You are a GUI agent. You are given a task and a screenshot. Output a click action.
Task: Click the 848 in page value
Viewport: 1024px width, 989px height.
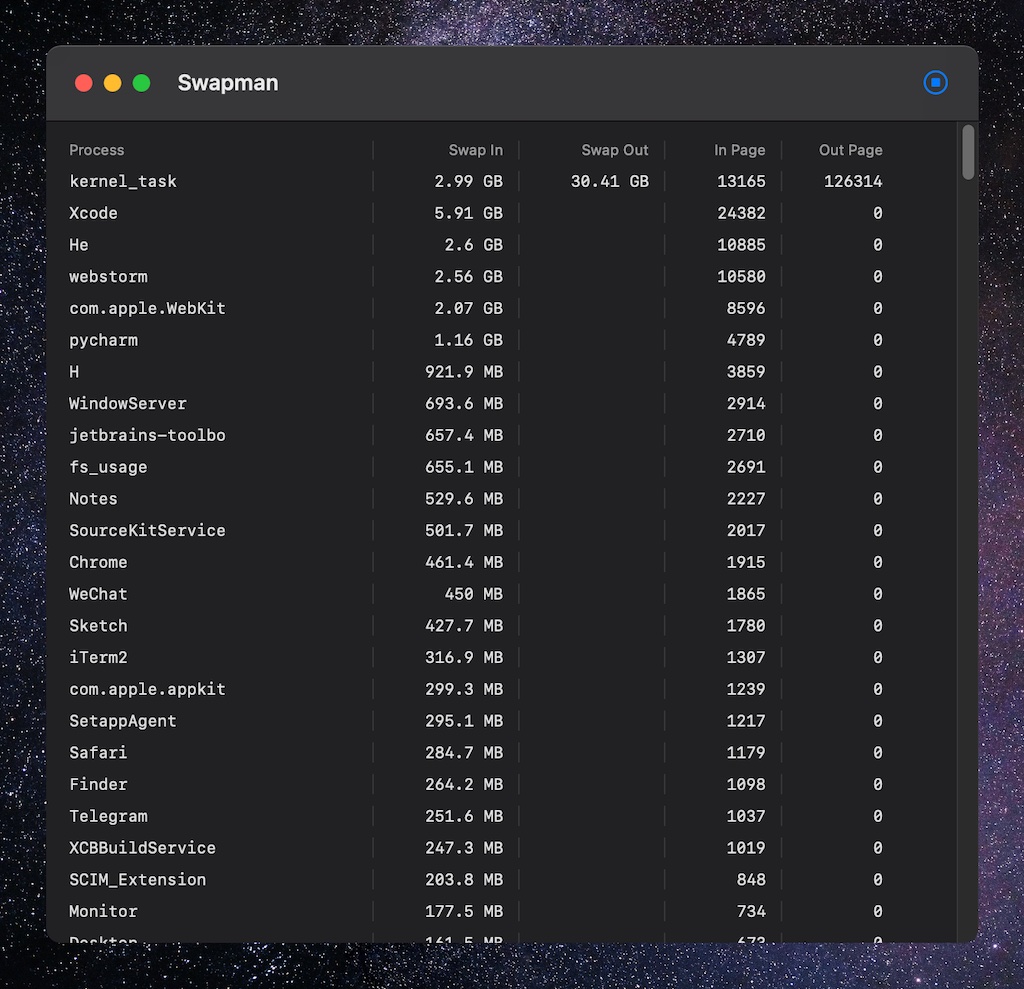pos(751,880)
